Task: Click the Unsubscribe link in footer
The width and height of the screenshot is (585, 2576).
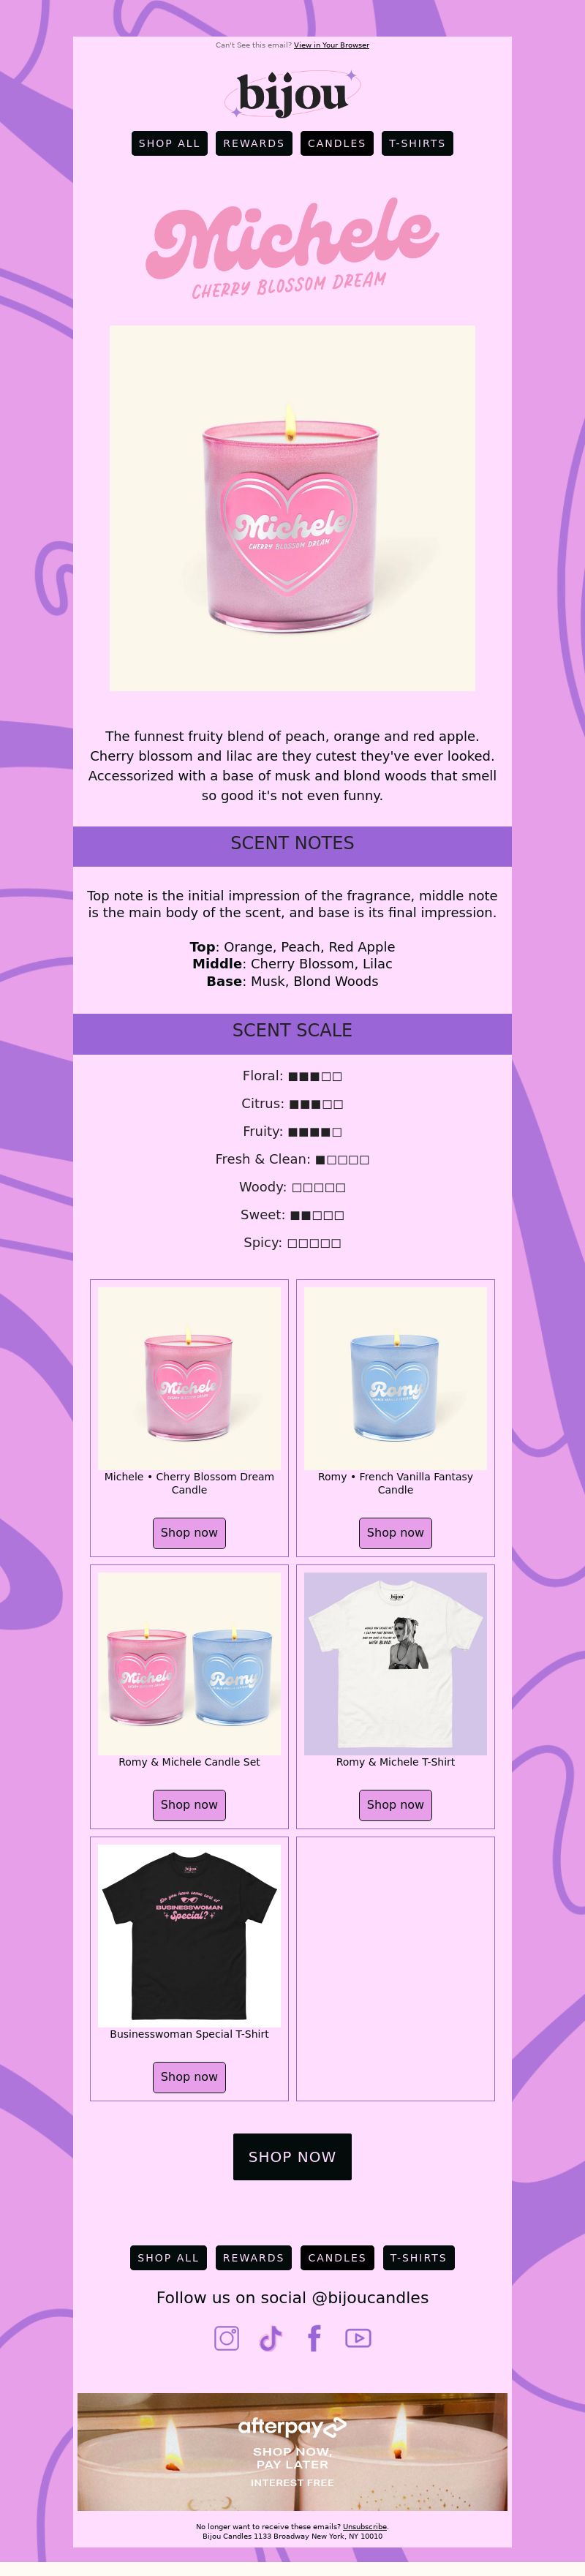Action: point(365,2526)
